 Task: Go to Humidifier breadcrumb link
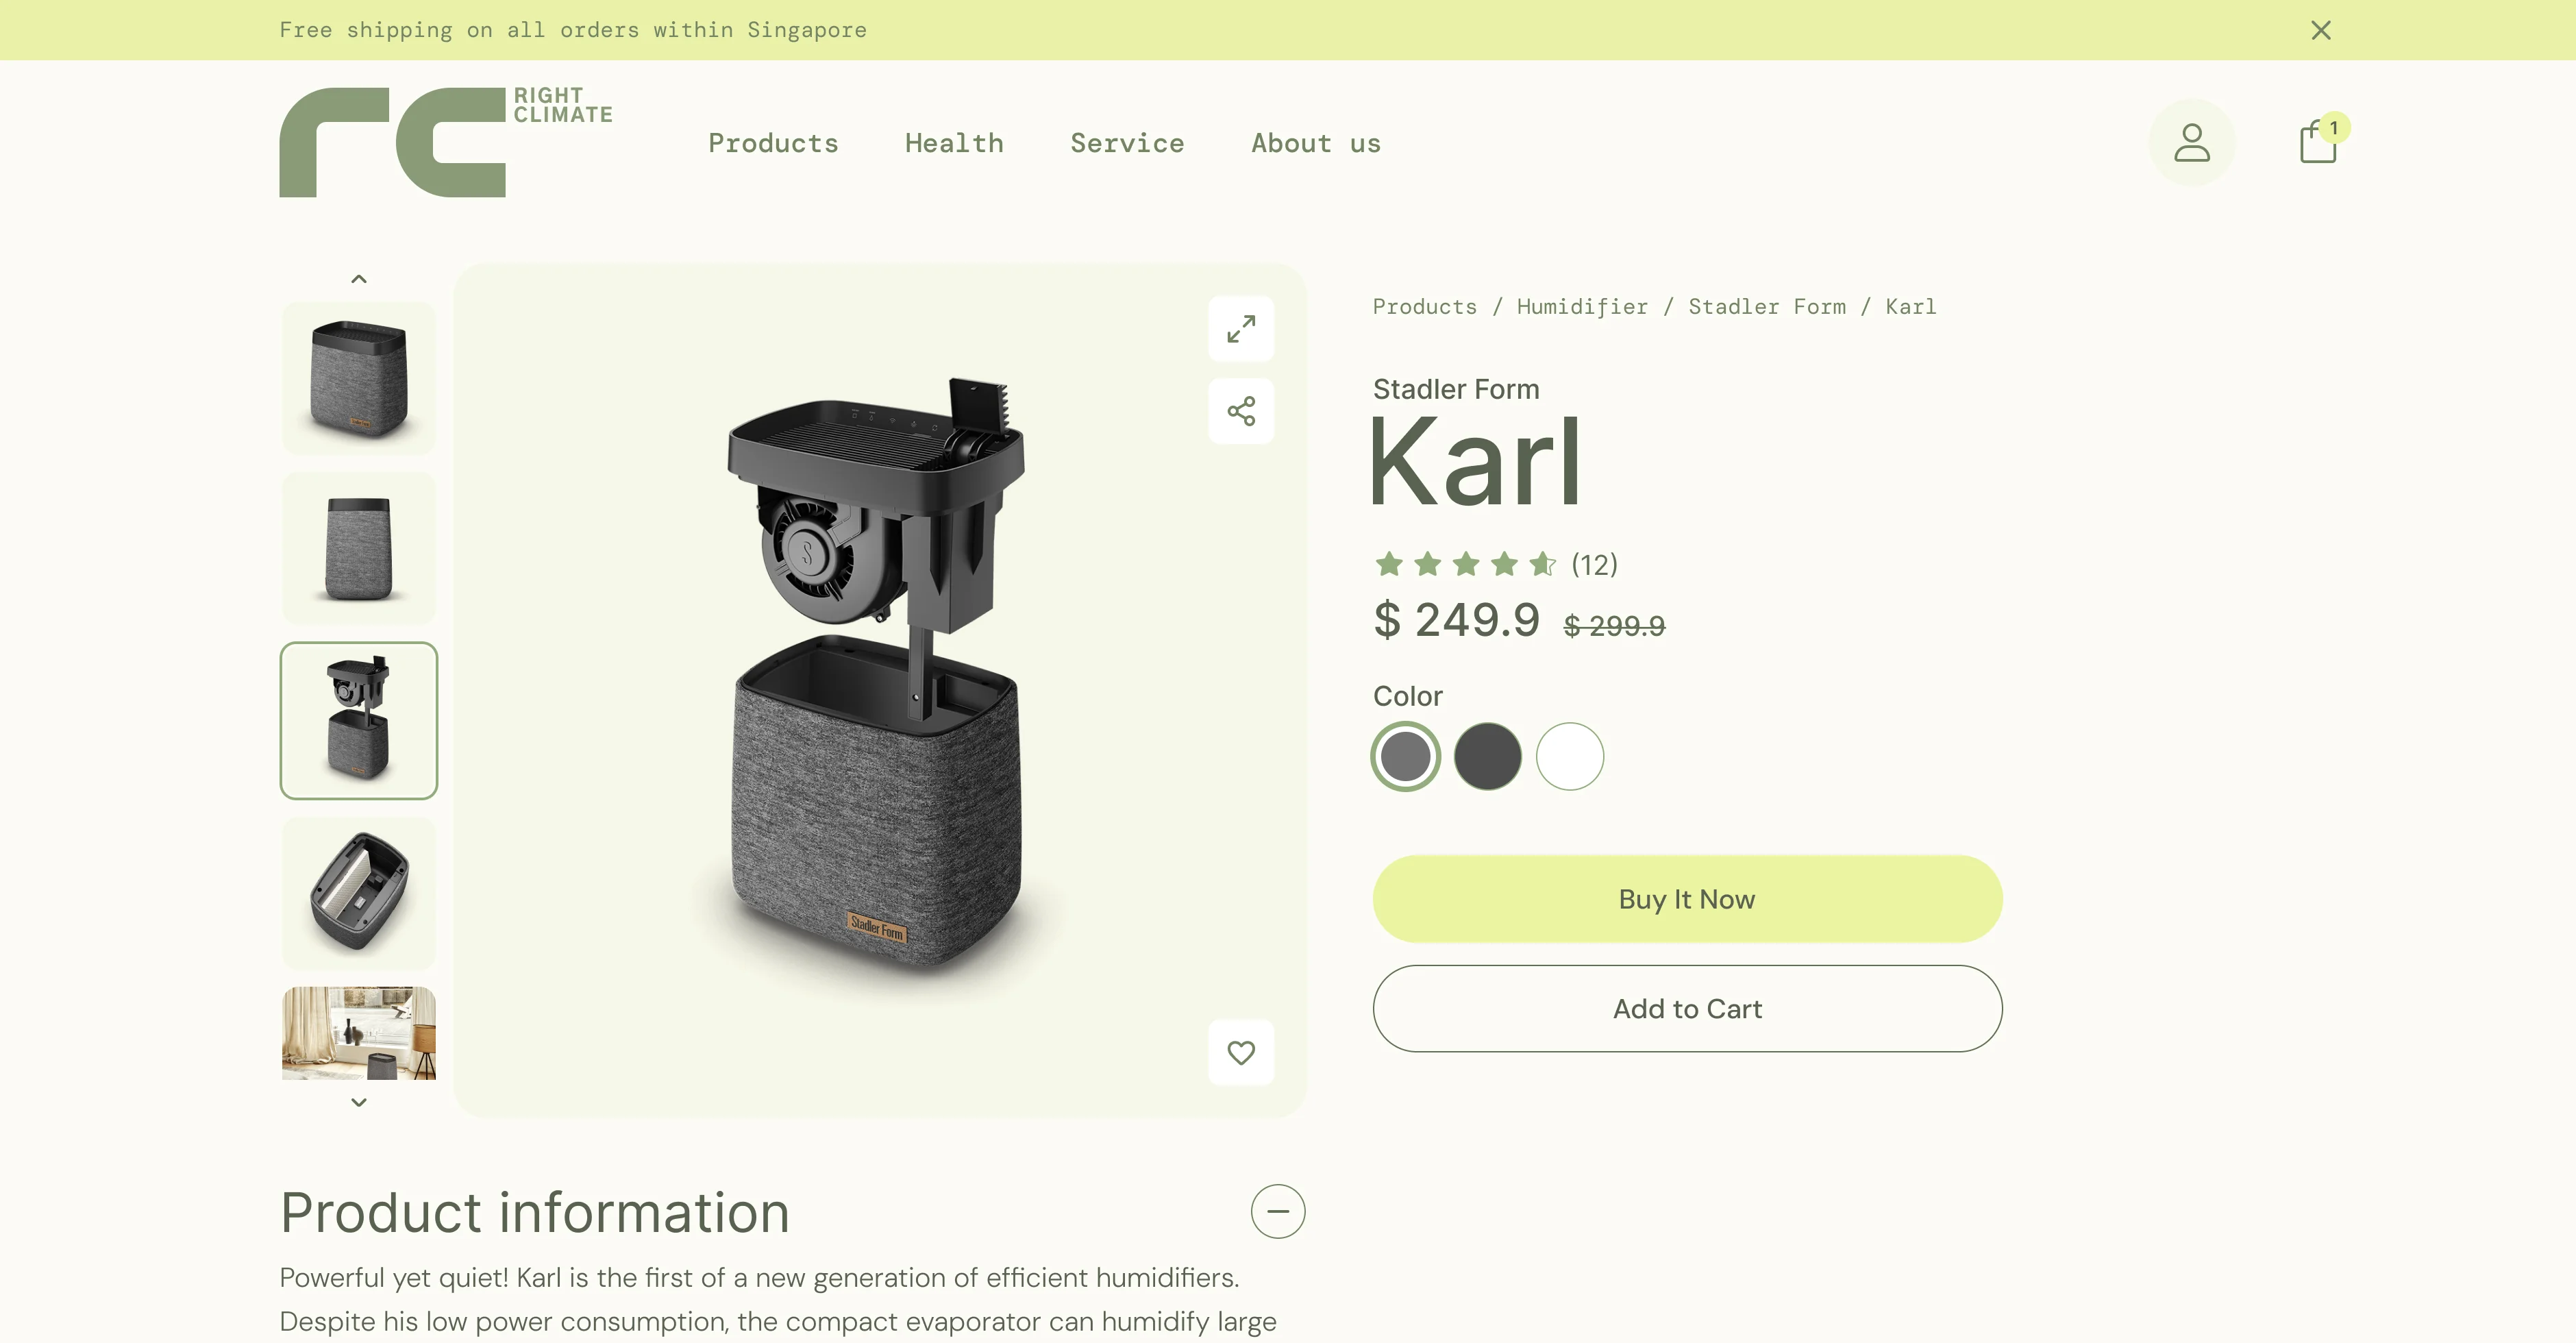(x=1582, y=306)
